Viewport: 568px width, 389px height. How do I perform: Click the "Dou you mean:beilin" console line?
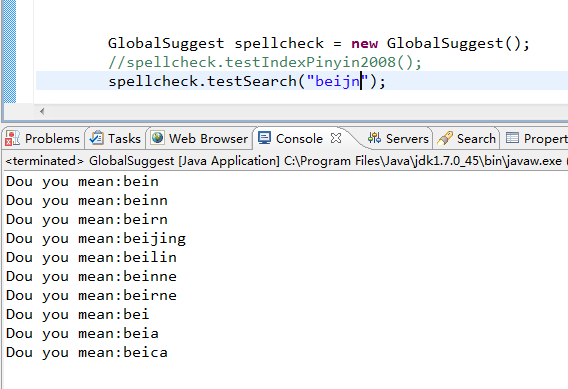91,258
